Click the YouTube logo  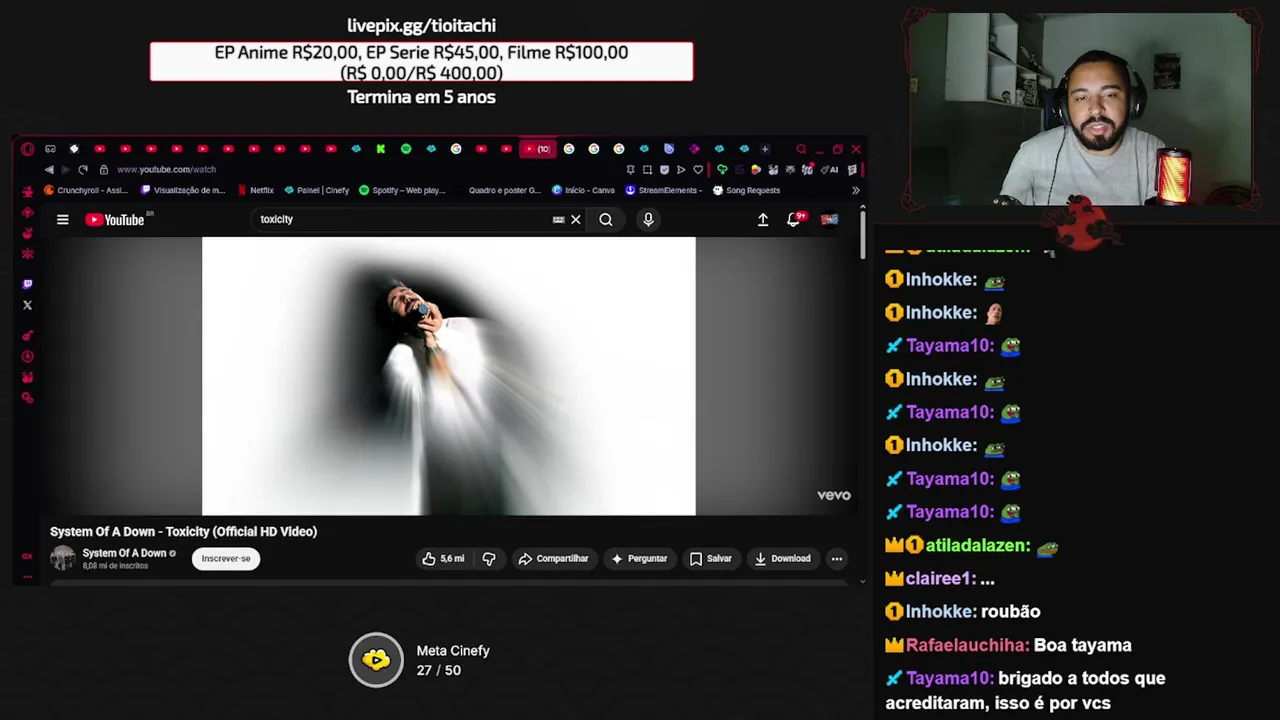coord(116,219)
